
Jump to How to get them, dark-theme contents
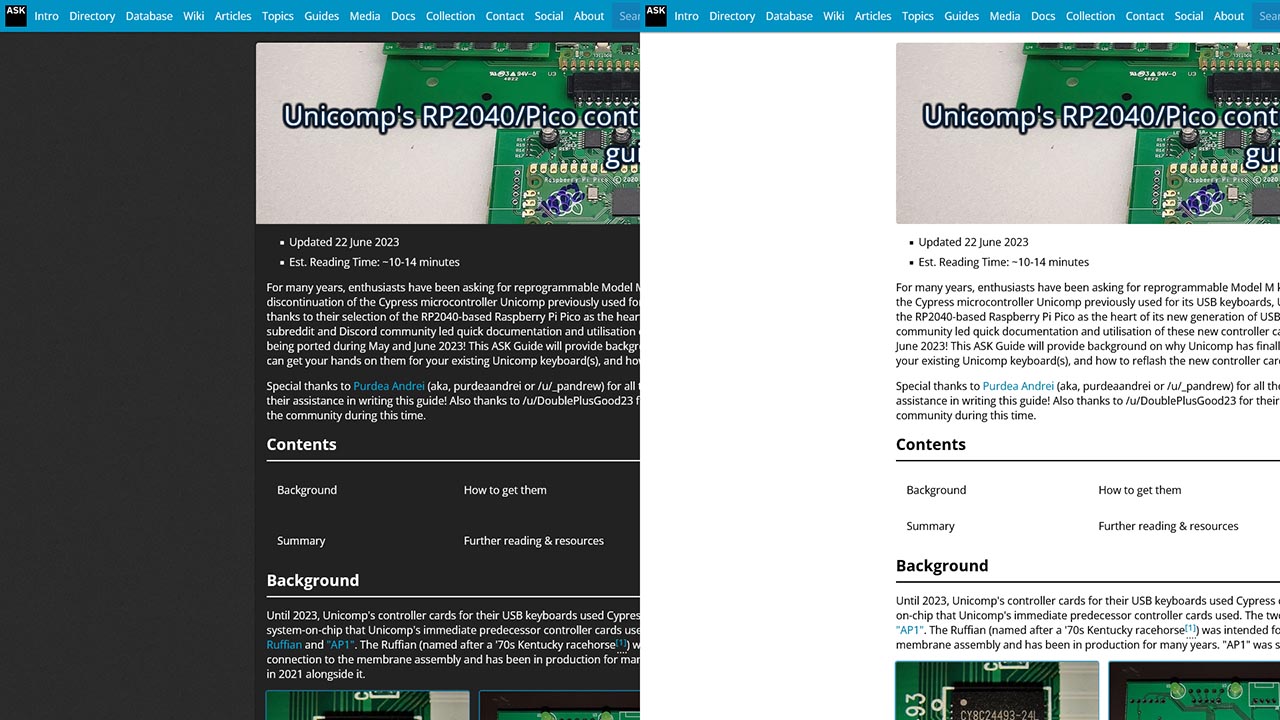pyautogui.click(x=505, y=490)
